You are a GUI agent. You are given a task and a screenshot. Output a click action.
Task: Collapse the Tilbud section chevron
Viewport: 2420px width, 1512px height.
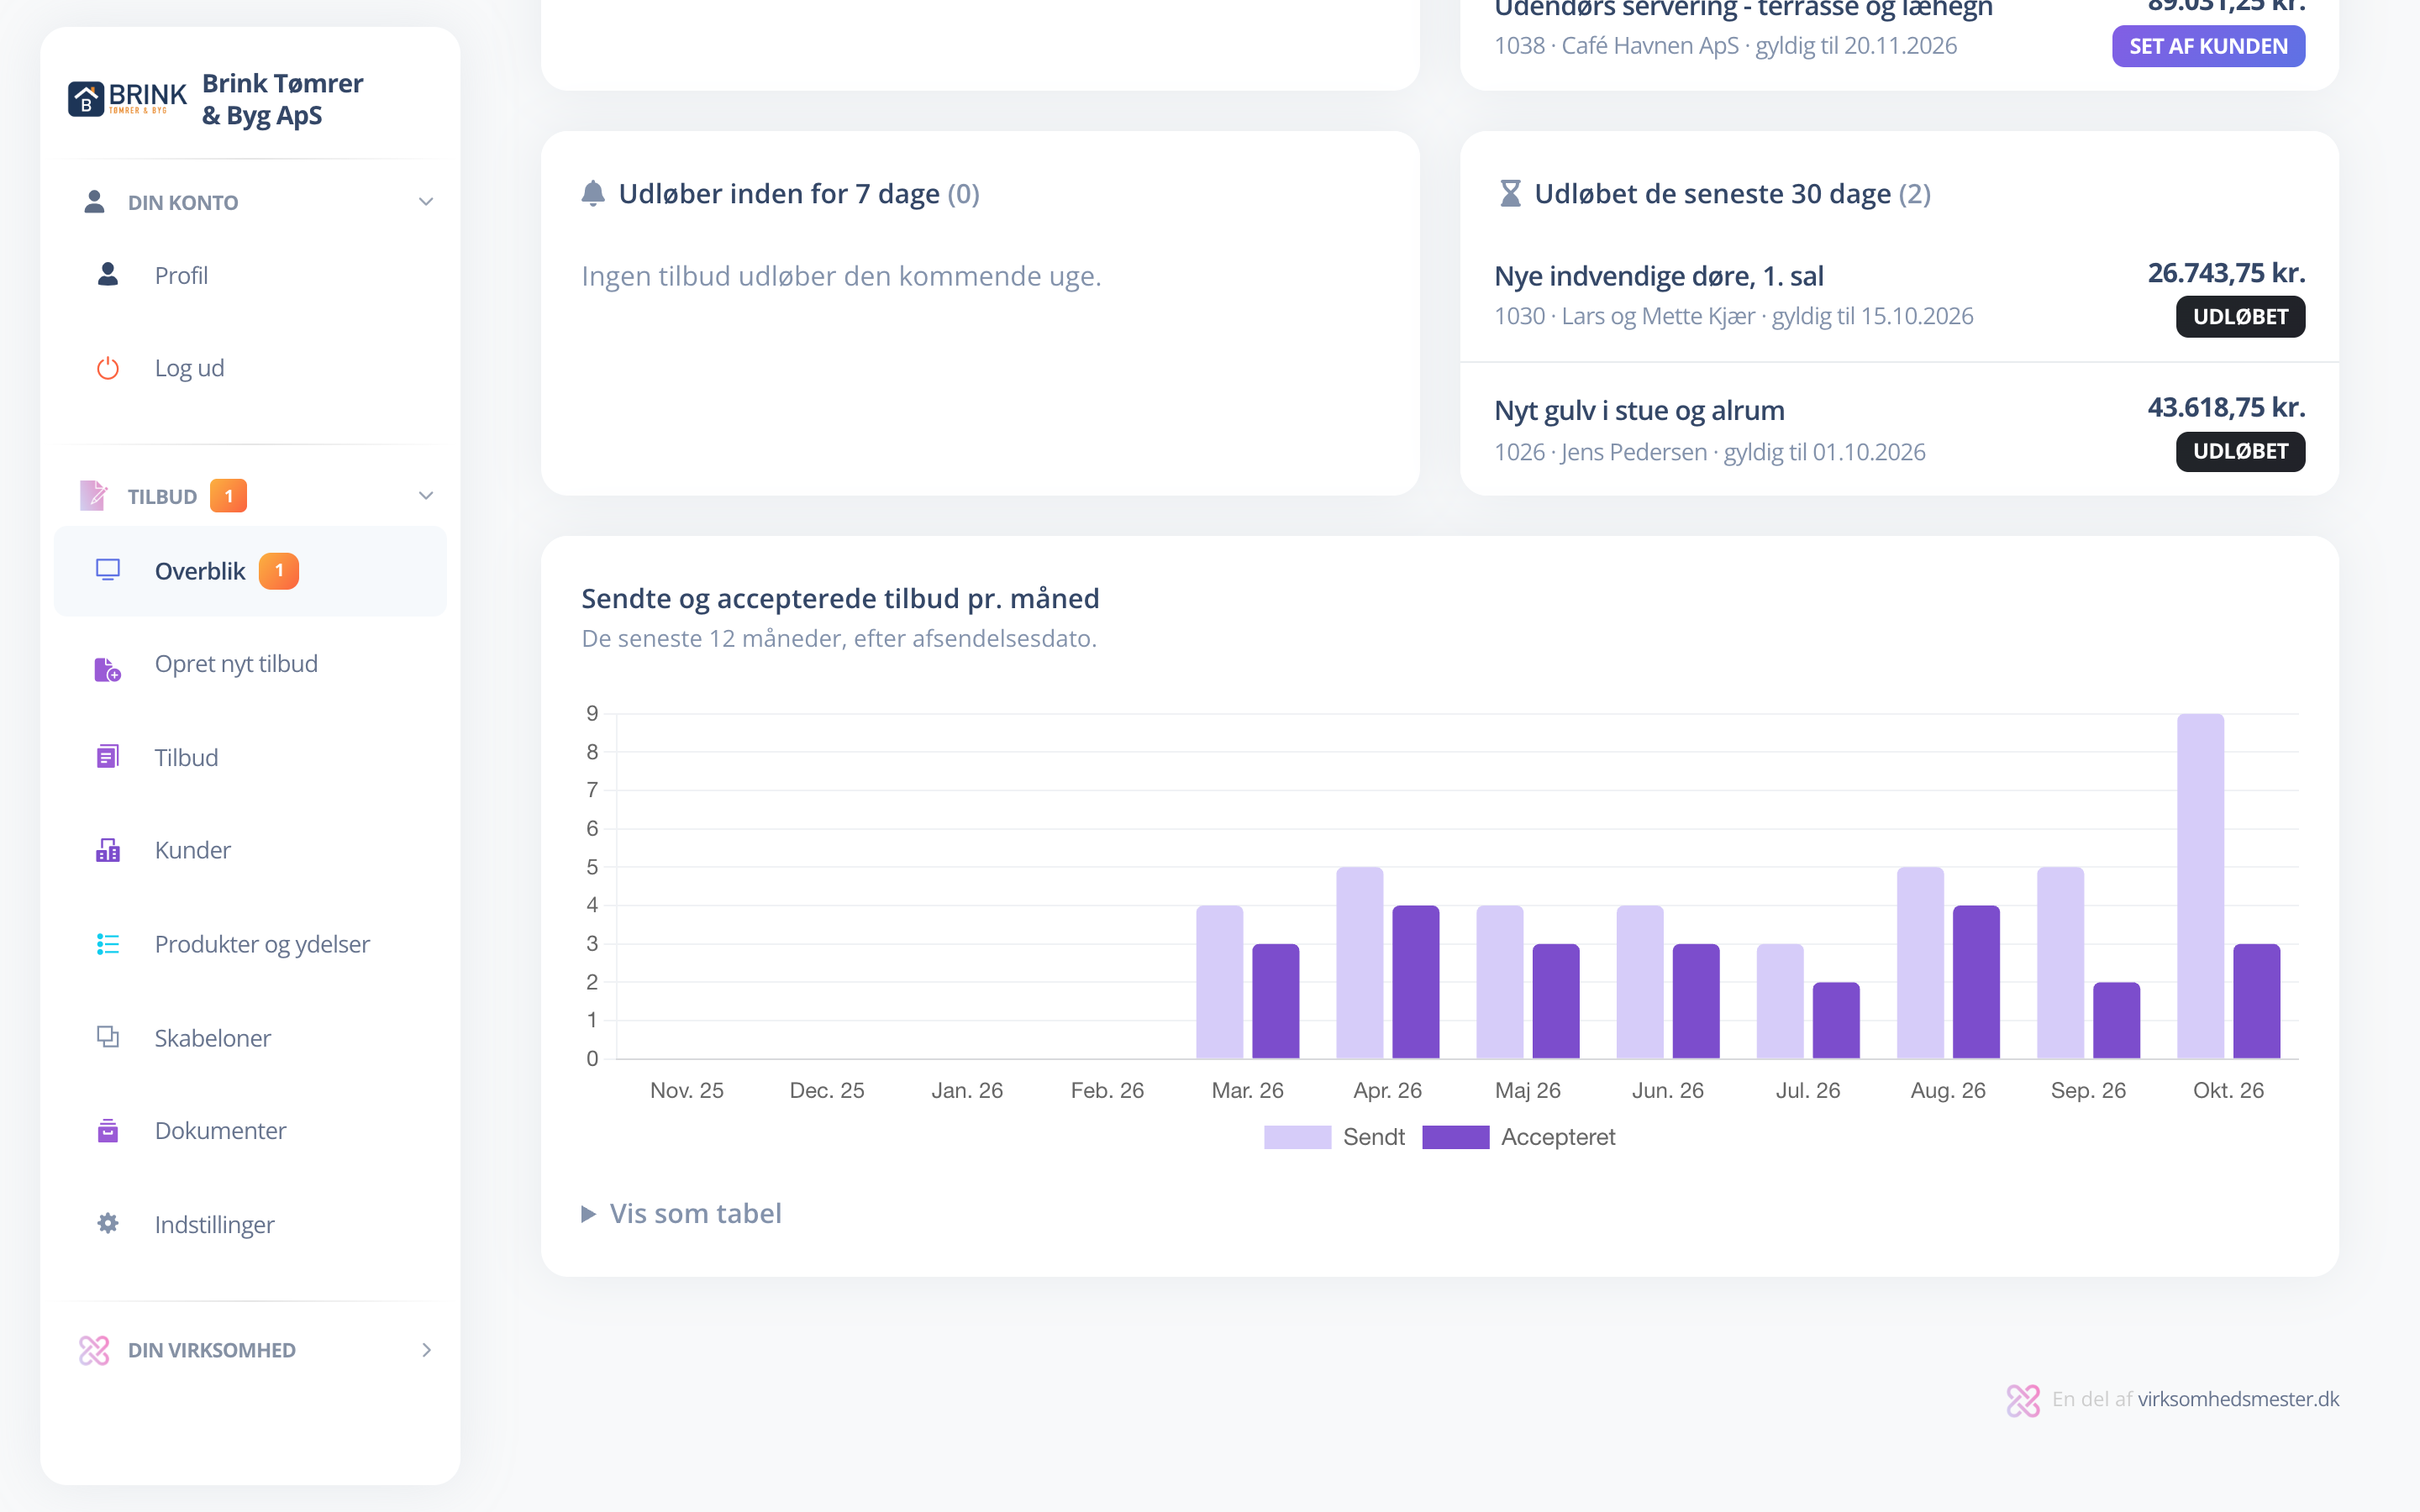[426, 496]
